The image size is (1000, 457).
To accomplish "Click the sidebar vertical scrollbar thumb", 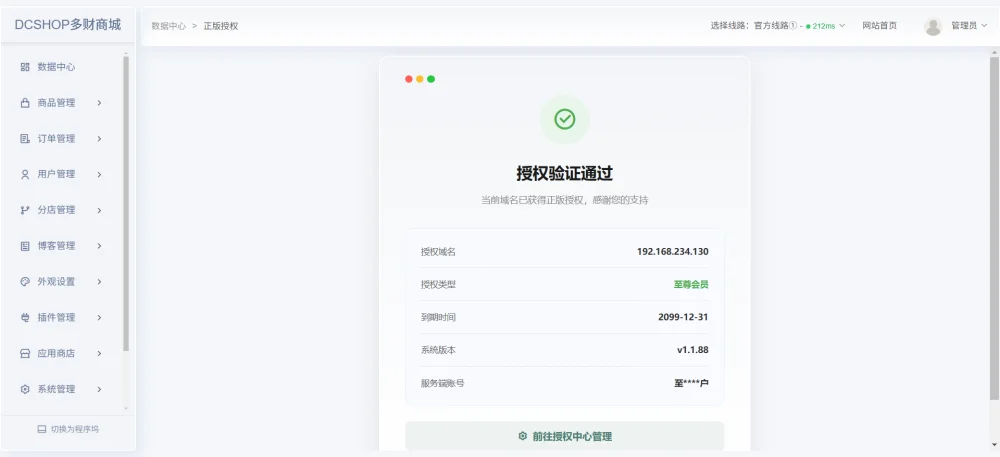I will point(126,203).
